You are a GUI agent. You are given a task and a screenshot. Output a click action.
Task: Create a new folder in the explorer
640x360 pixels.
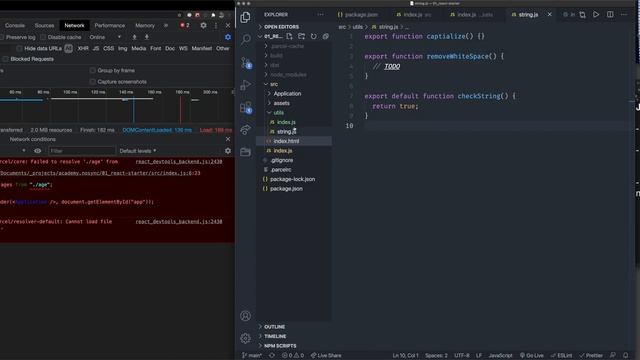pyautogui.click(x=302, y=36)
